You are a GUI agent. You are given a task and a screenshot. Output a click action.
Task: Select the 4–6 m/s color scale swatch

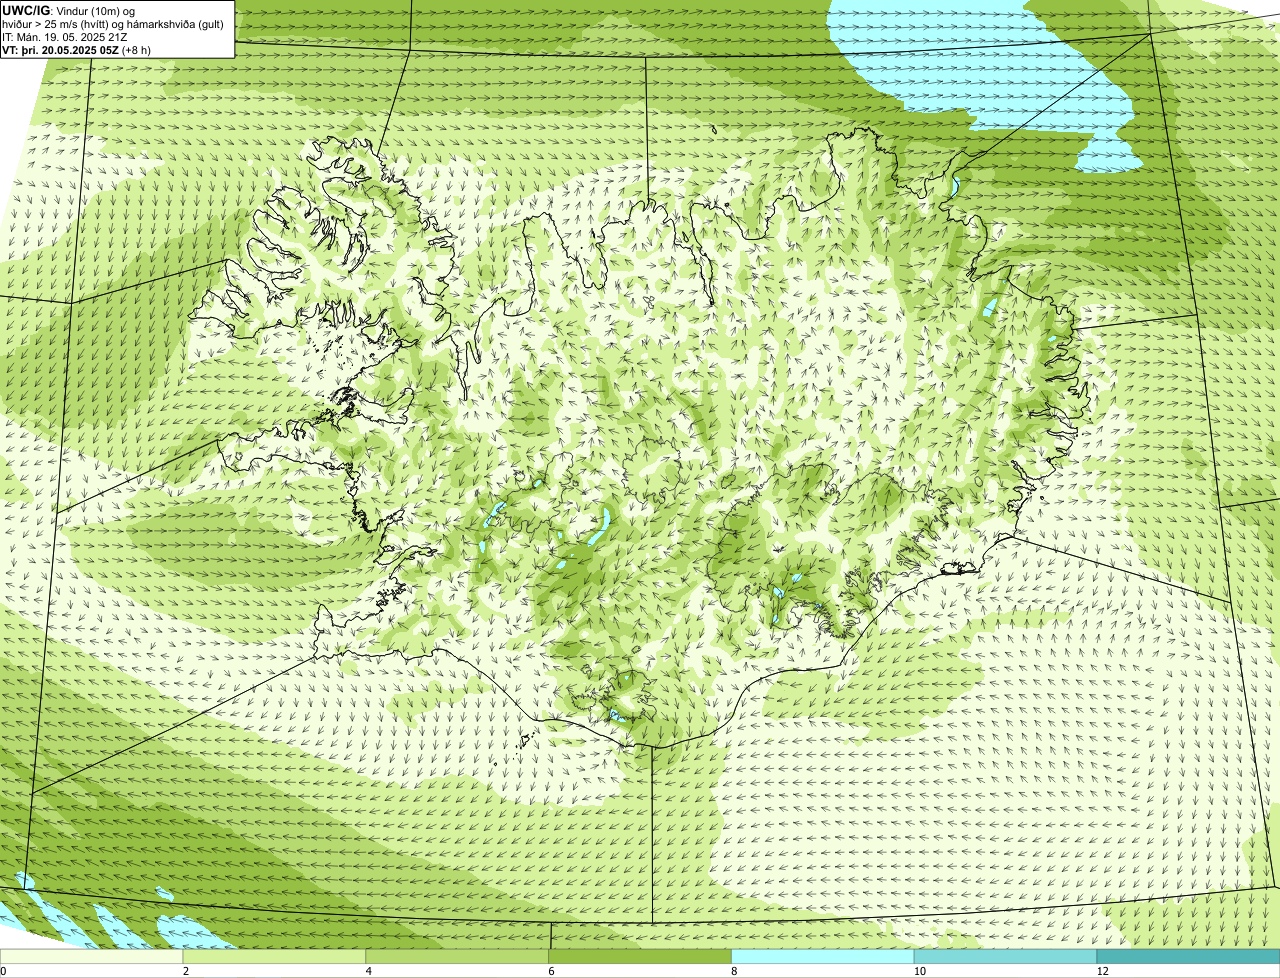point(458,956)
